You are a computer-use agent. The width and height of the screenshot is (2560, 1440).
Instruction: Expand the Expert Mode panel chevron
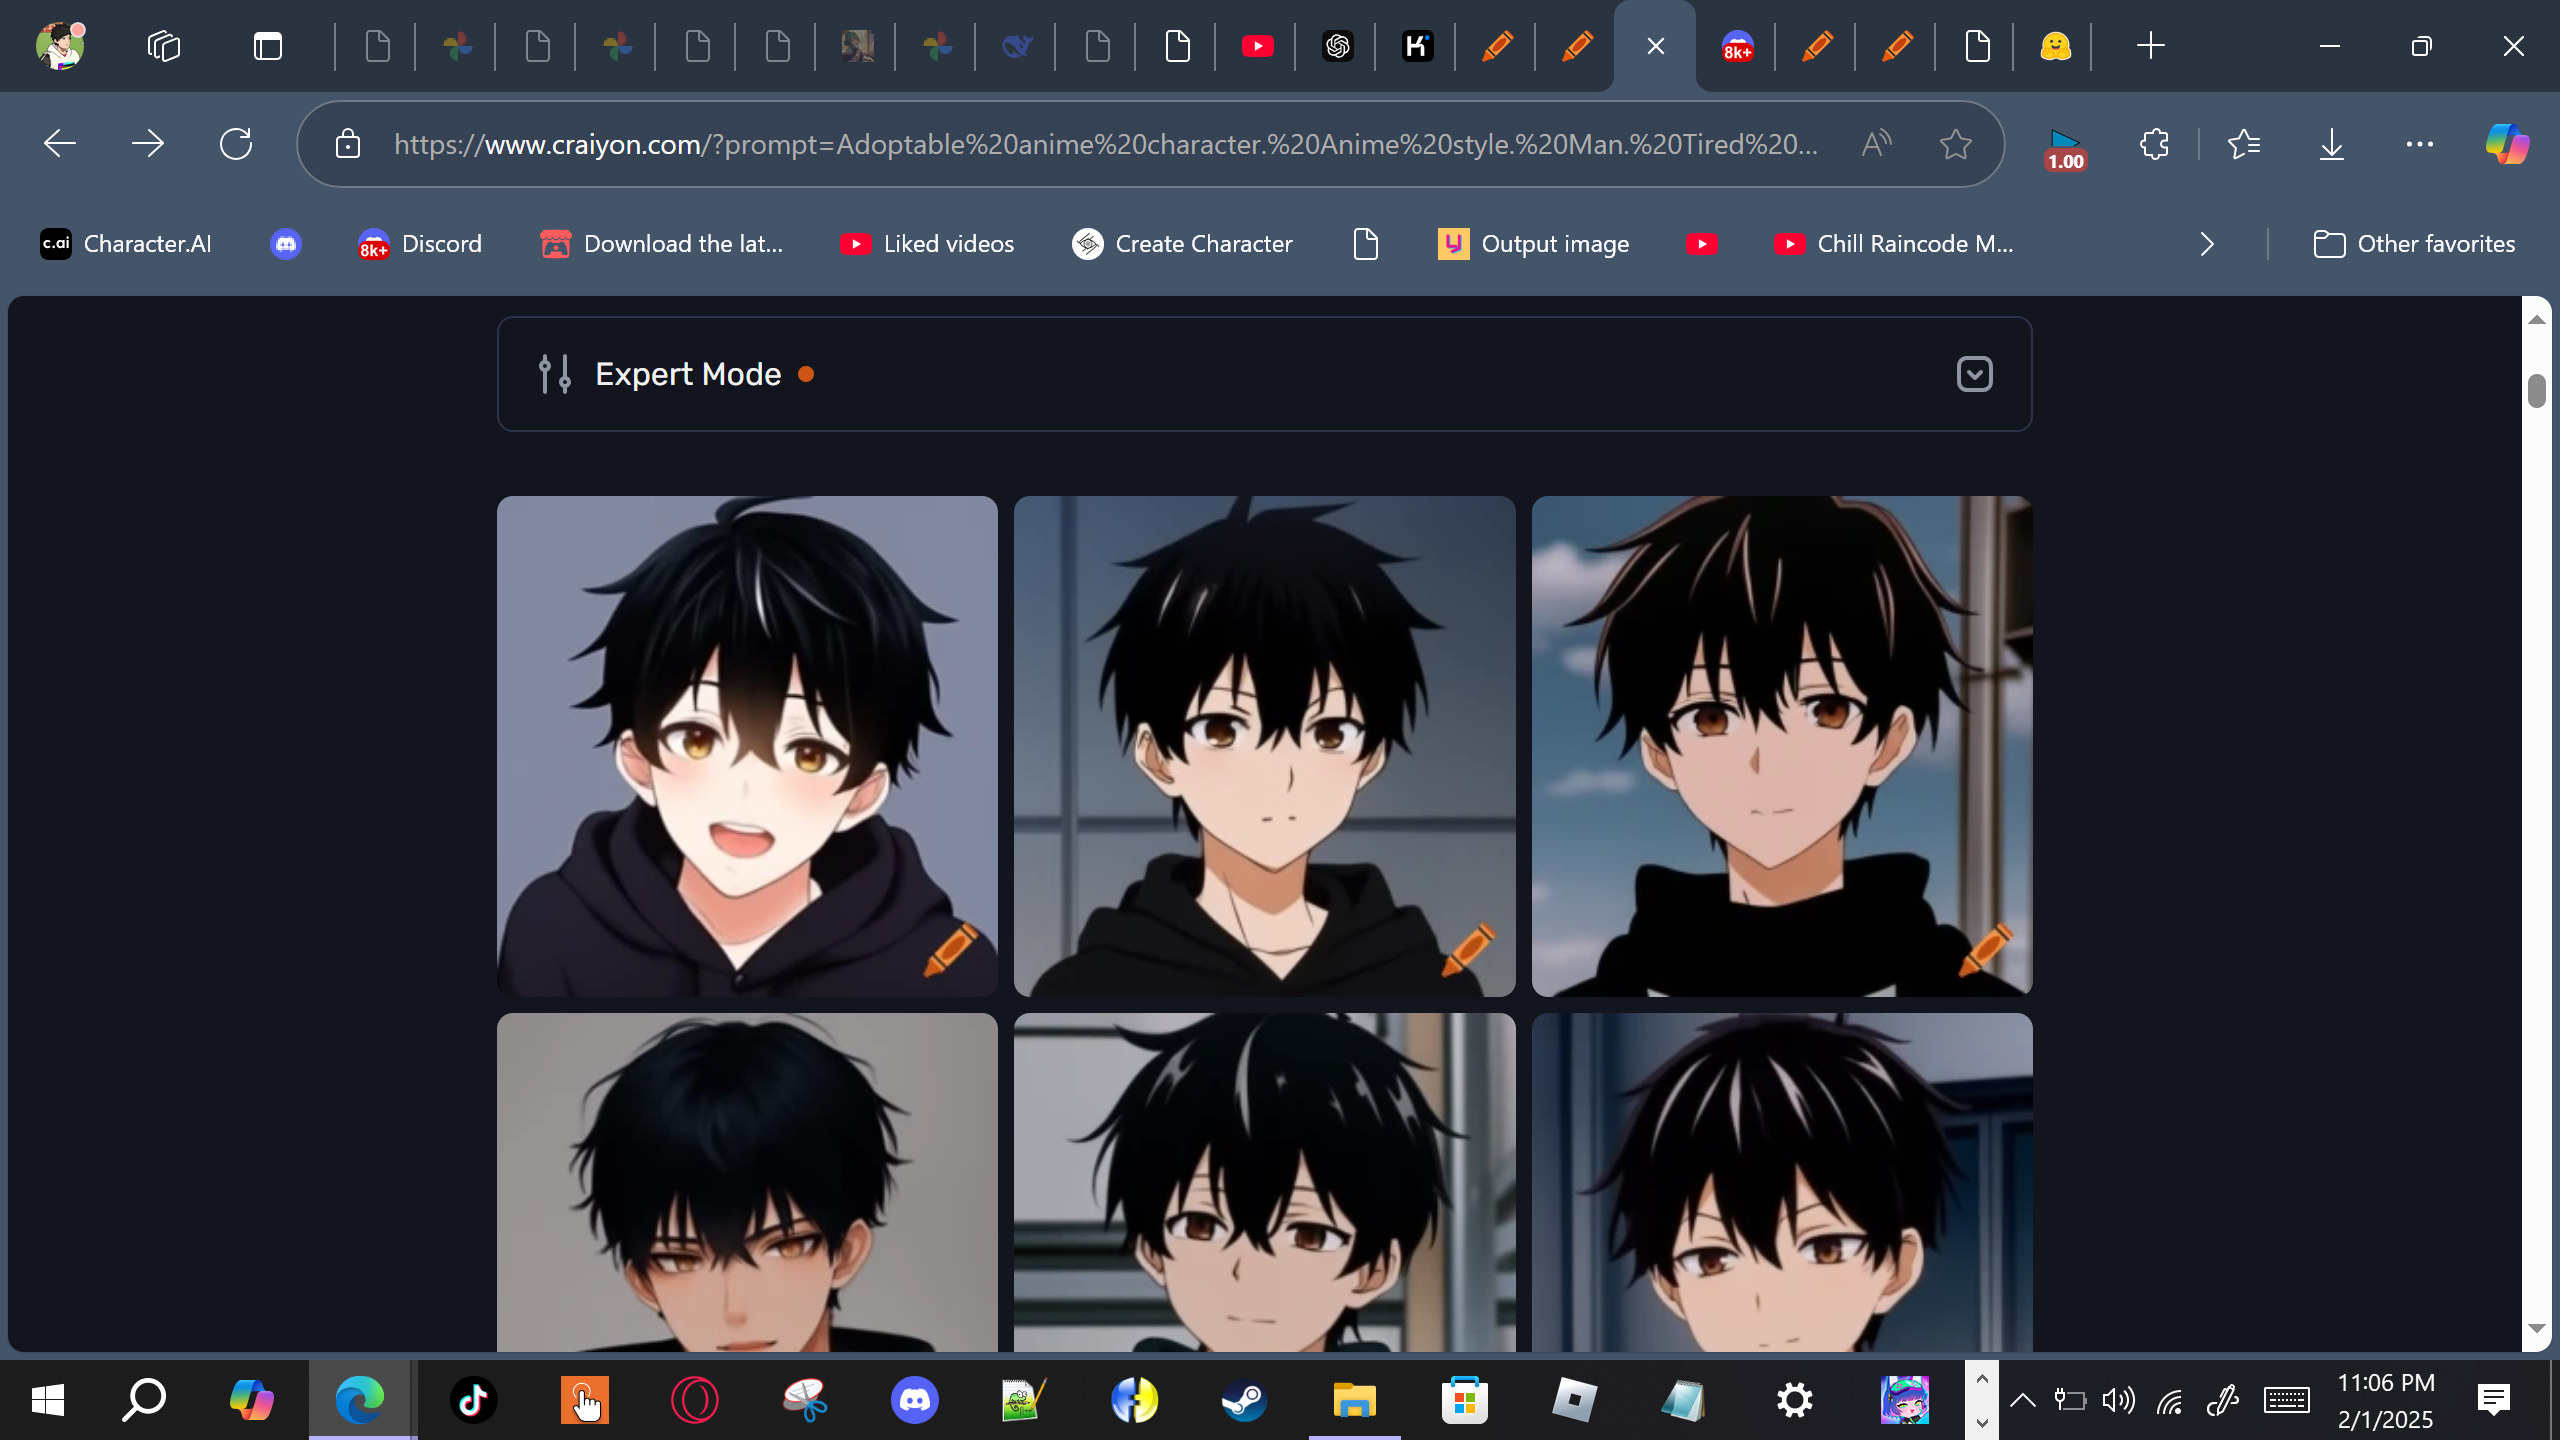pos(1974,374)
